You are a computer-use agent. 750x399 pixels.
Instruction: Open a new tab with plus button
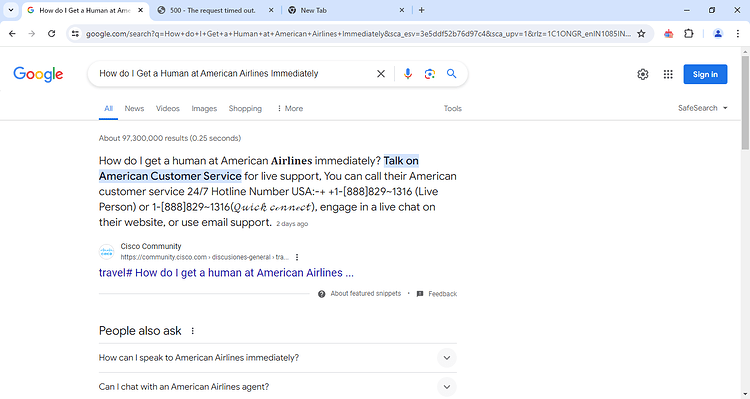(x=421, y=10)
